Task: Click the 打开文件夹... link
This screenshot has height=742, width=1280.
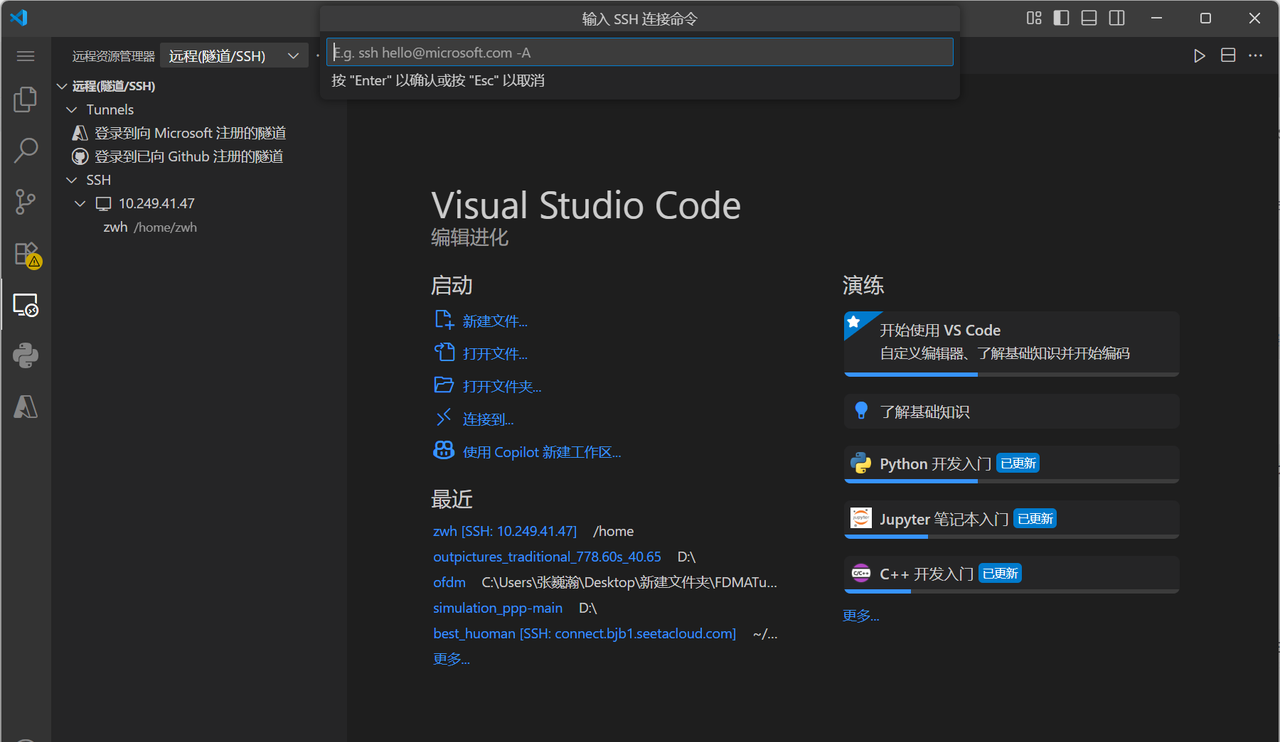Action: [501, 387]
